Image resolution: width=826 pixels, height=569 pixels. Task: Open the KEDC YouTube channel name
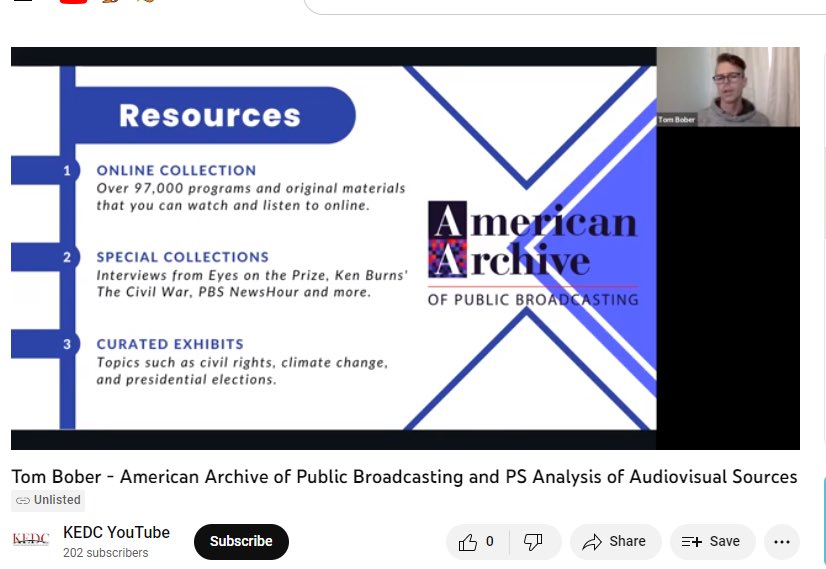116,533
